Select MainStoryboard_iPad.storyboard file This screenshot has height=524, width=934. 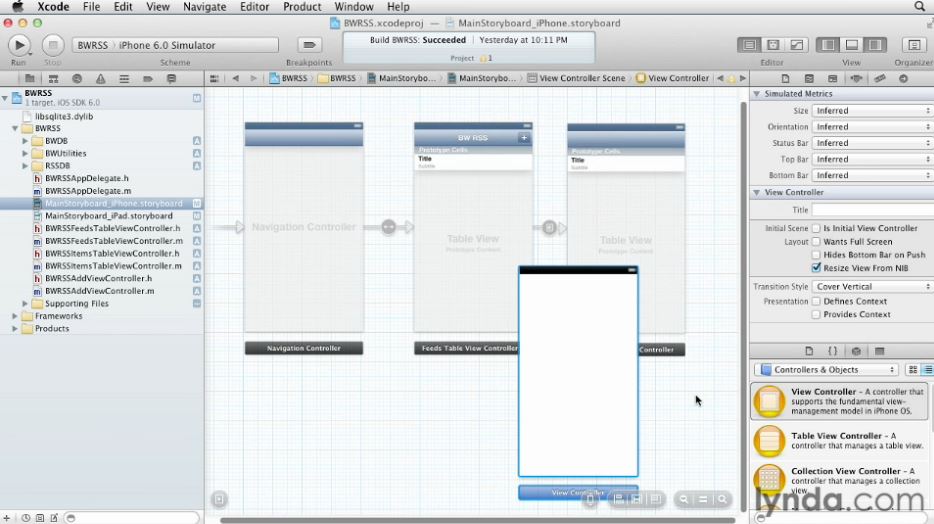pos(109,216)
